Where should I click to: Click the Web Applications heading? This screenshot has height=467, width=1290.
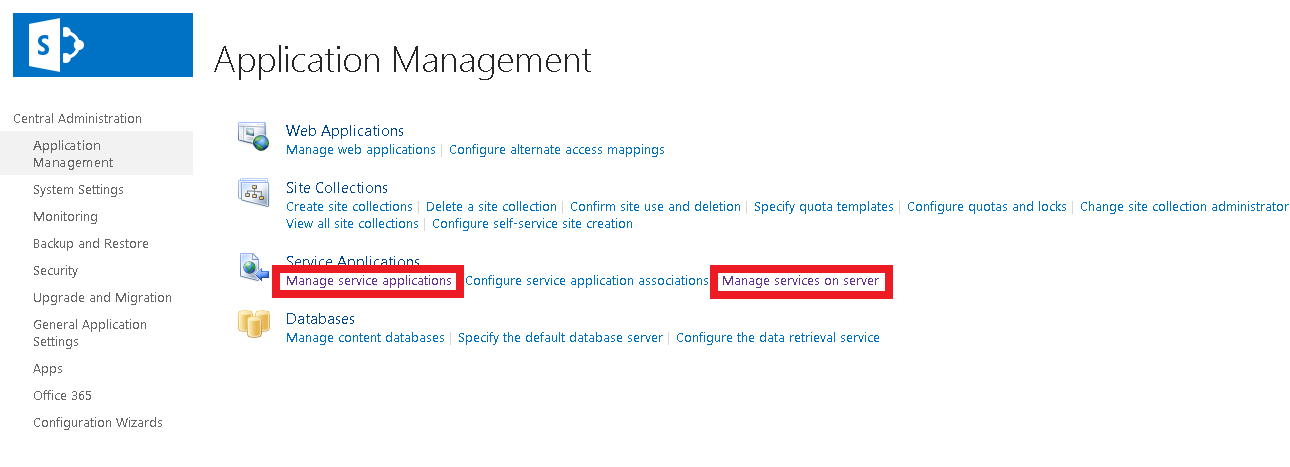coord(344,131)
